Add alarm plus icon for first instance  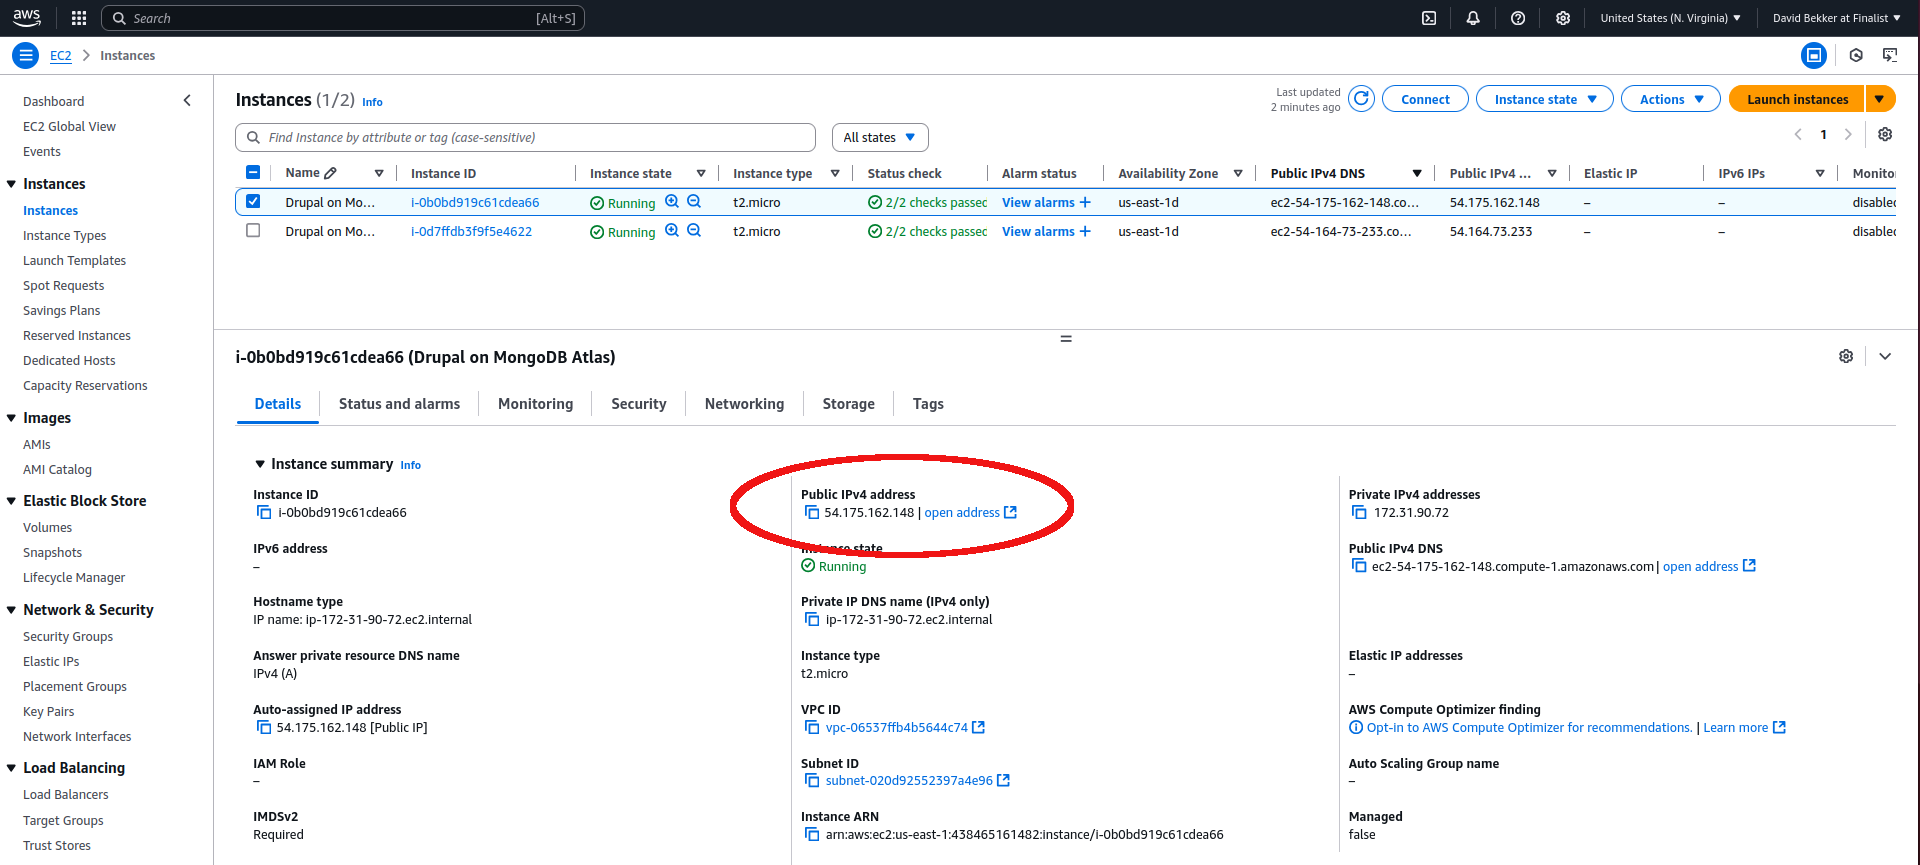pos(1085,202)
